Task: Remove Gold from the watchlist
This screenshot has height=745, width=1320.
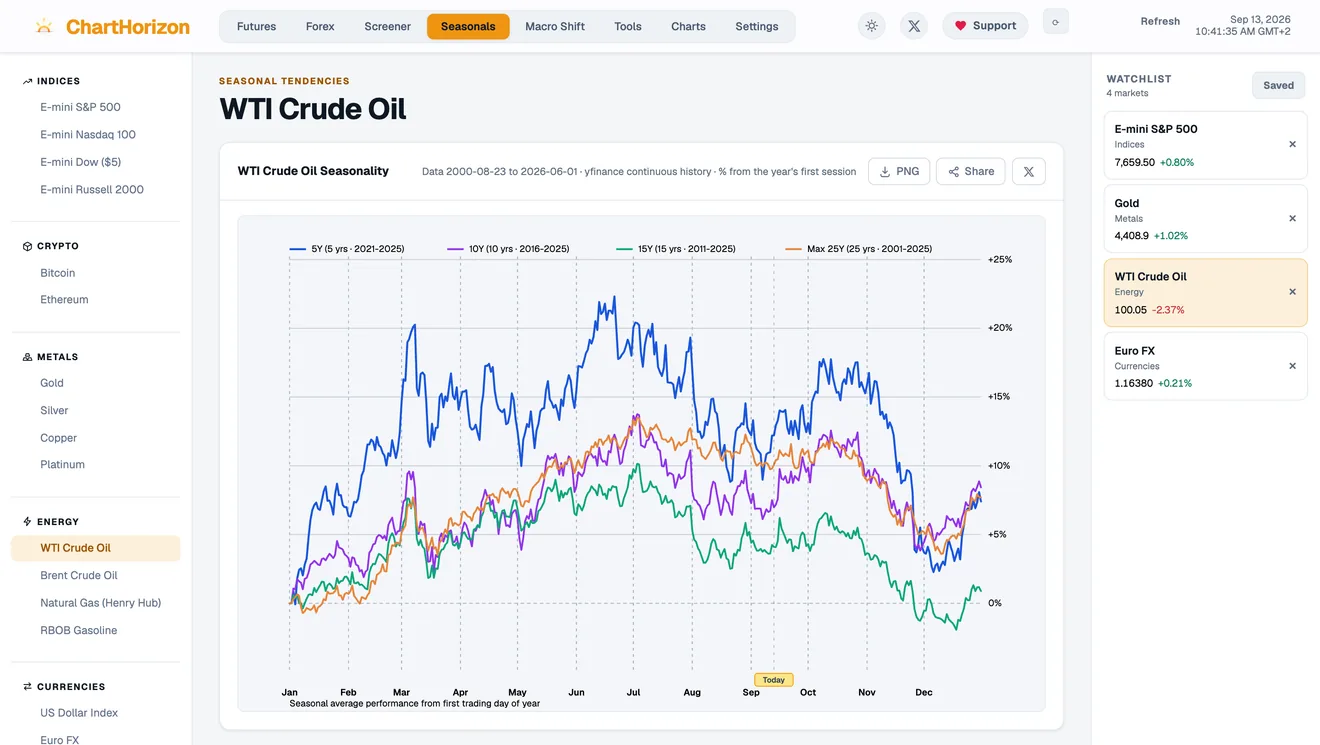Action: [1292, 218]
